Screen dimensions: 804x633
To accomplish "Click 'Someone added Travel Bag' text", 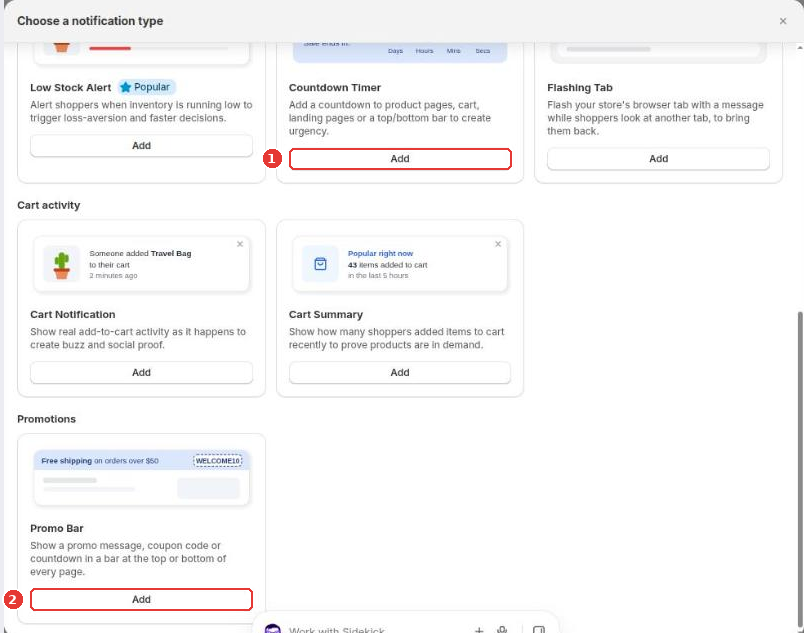I will [140, 253].
